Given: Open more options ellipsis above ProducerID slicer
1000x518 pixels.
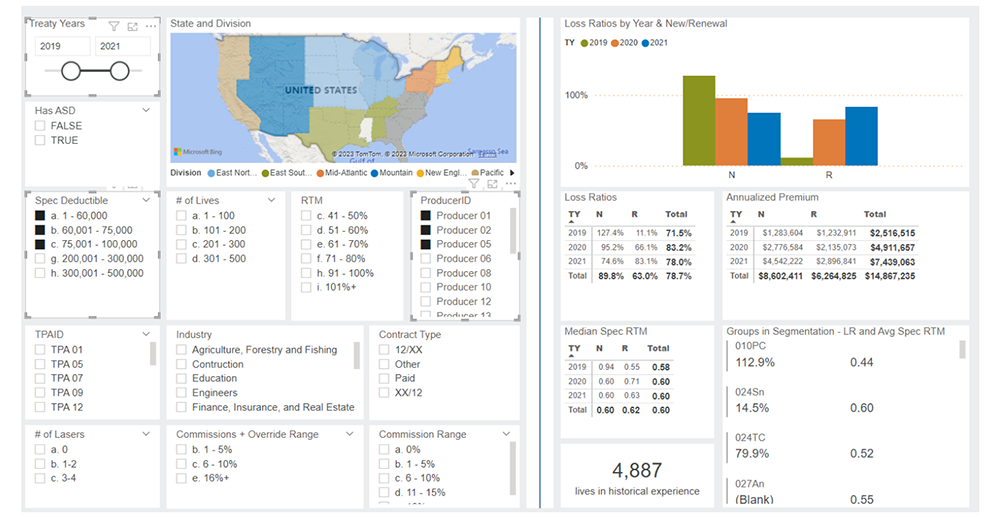Looking at the screenshot, I should click(x=511, y=184).
